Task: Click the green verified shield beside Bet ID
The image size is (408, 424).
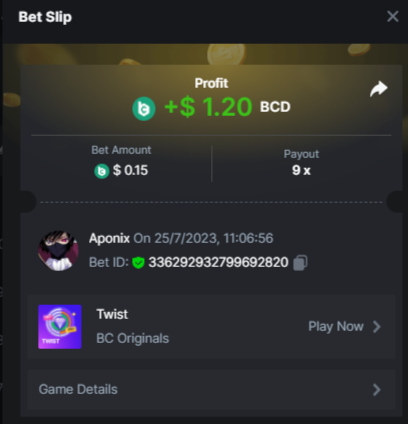Action: click(x=138, y=263)
